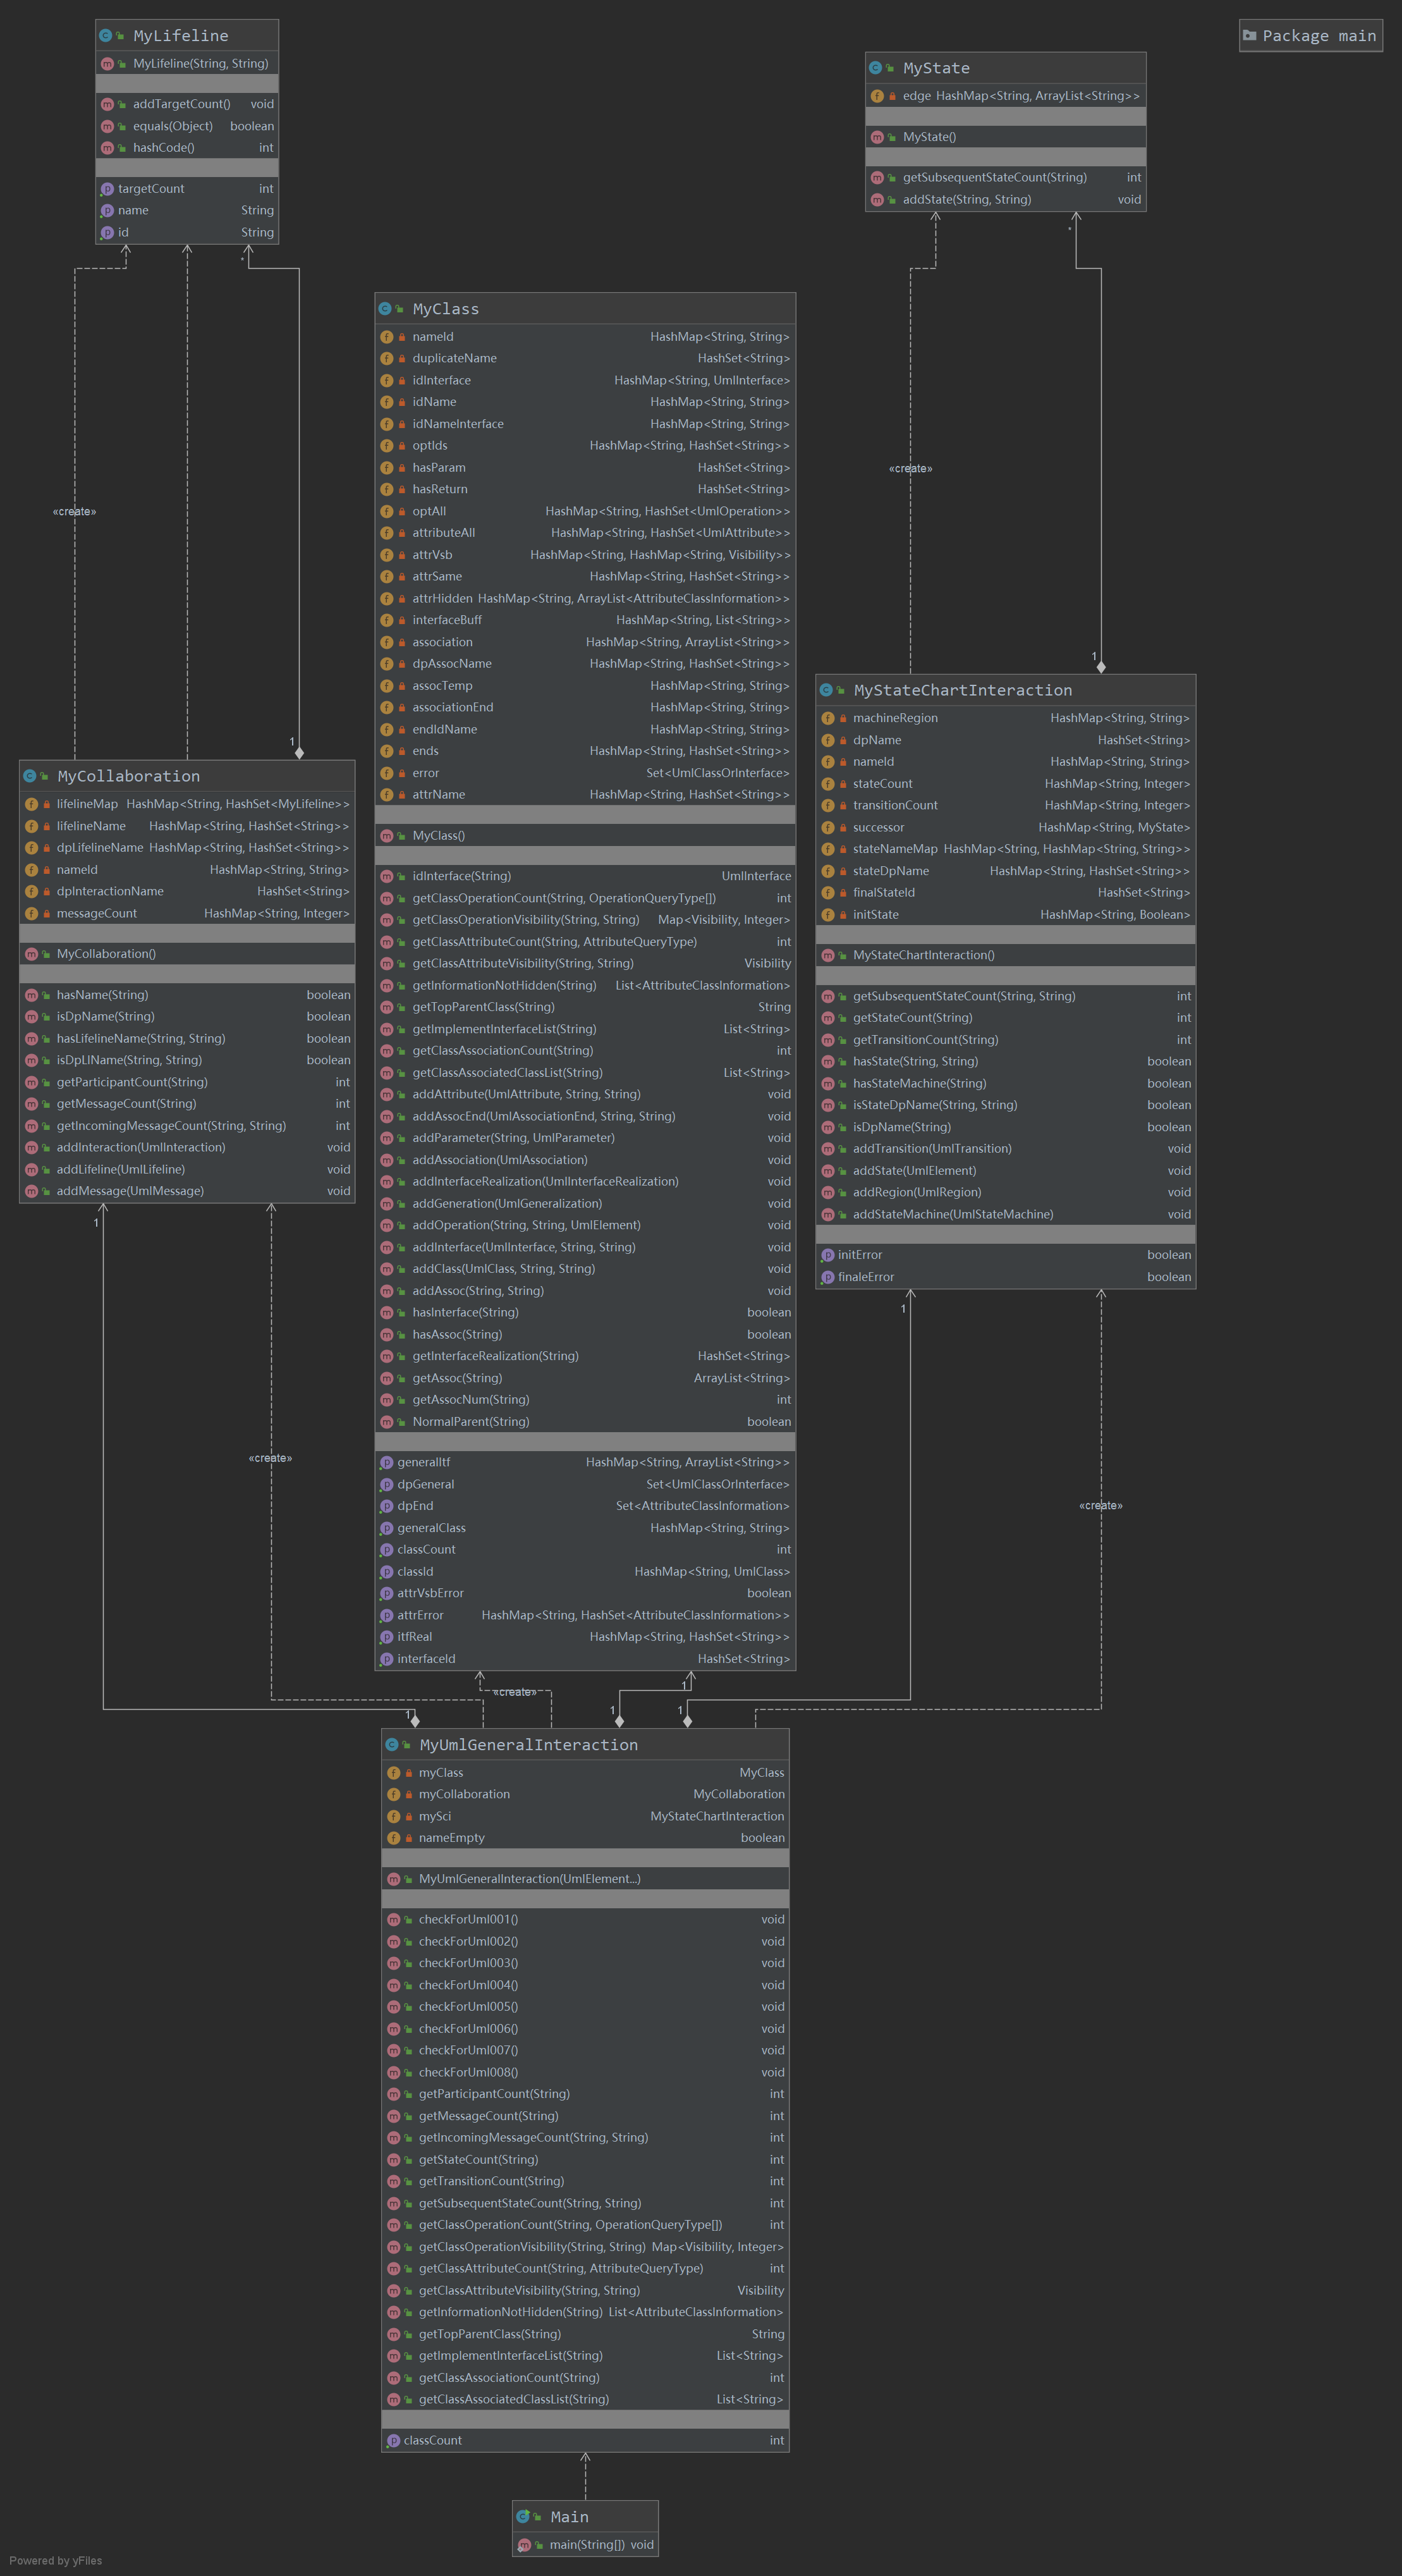Click the method icon beside hasName(String)
The image size is (1402, 2576).
coord(31,995)
